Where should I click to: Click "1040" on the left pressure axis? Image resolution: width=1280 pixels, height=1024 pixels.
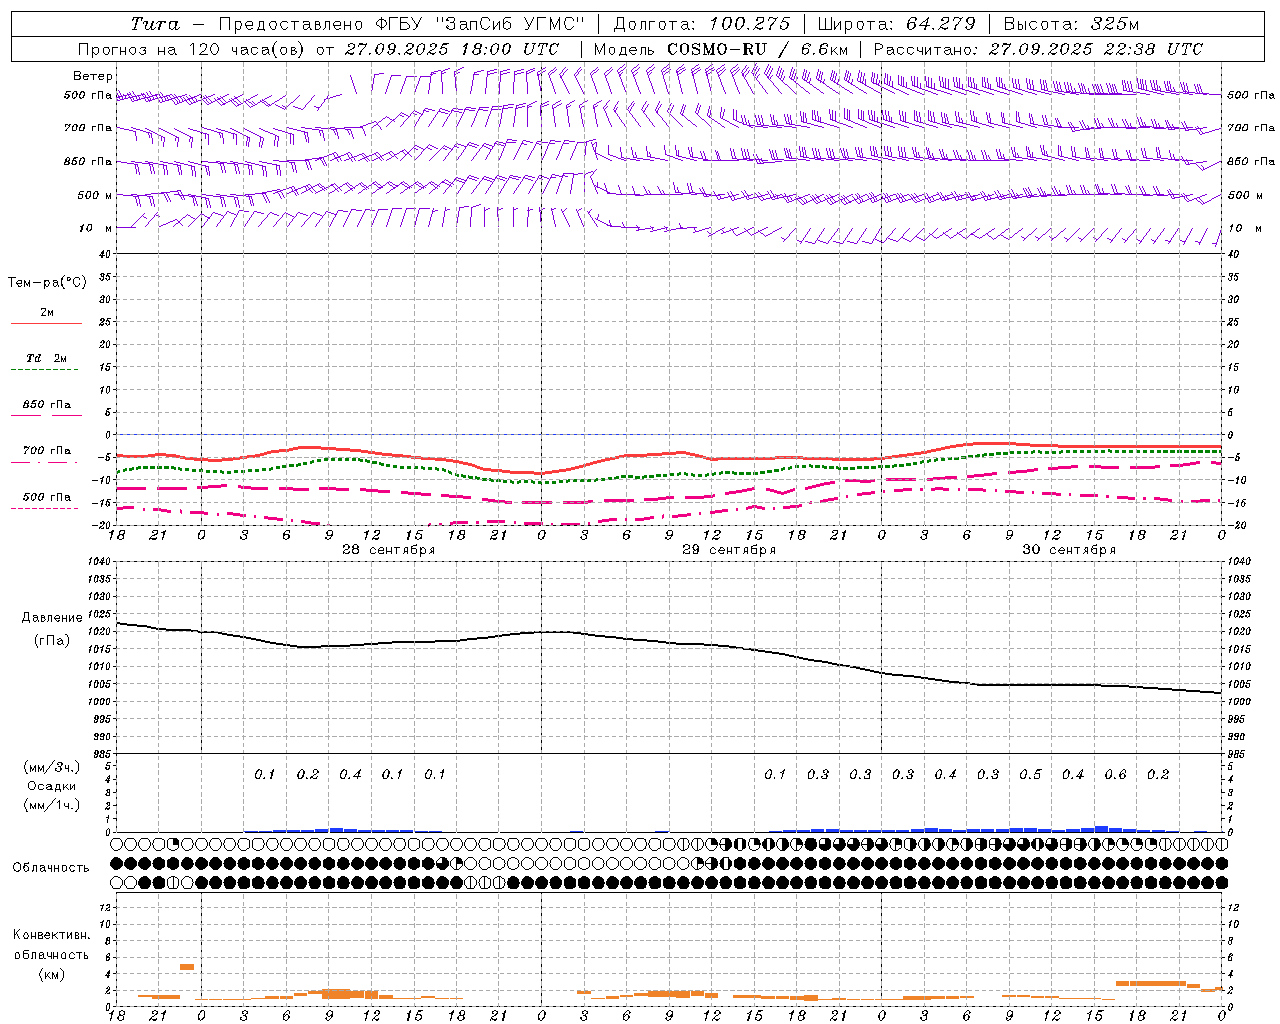[100, 562]
